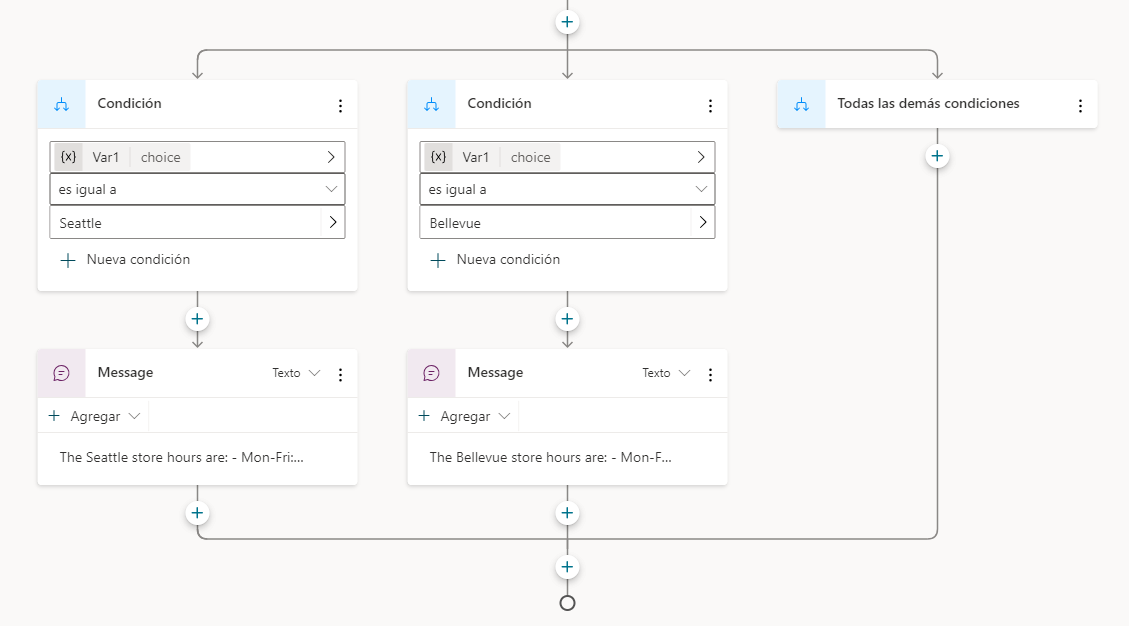This screenshot has width=1129, height=626.
Task: Open more options on Bellevue Message card
Action: (x=711, y=375)
